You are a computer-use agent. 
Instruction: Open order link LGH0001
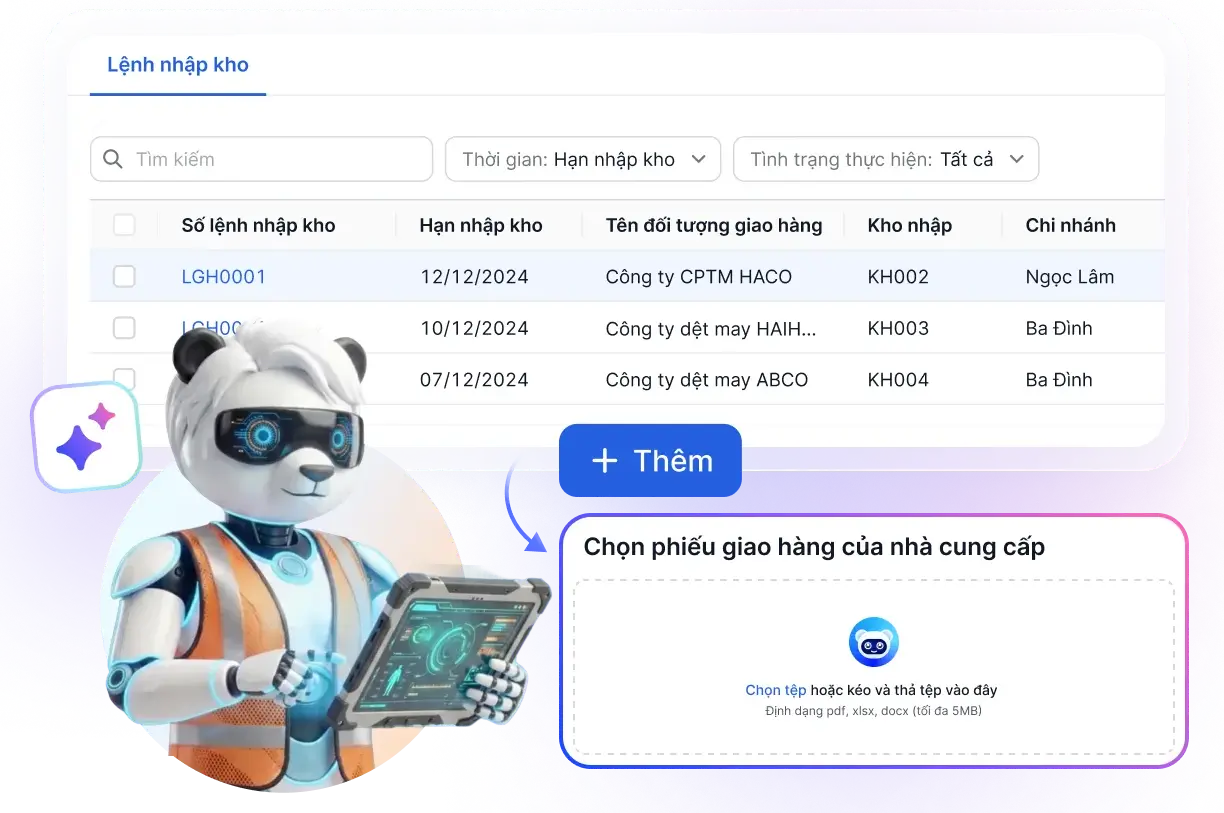point(224,277)
